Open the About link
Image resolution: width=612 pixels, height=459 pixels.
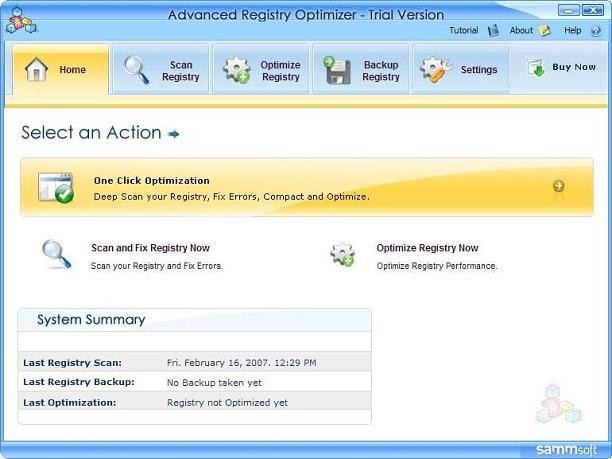pyautogui.click(x=521, y=30)
